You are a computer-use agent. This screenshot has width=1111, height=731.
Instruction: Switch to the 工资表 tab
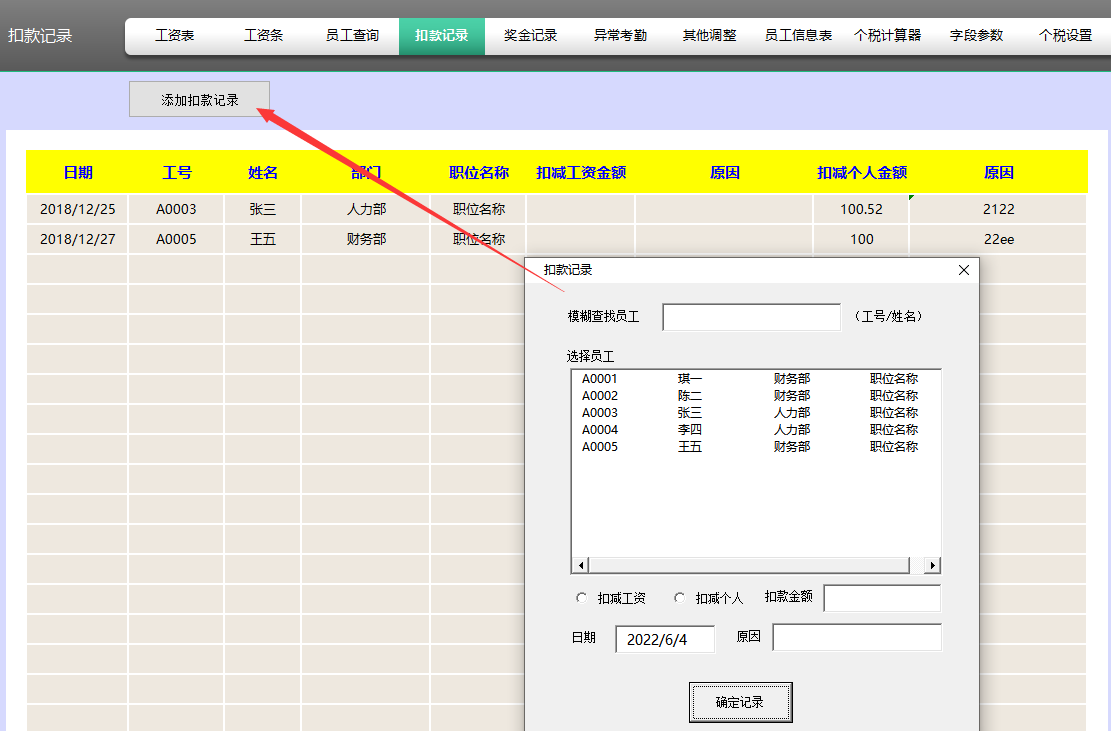point(175,34)
